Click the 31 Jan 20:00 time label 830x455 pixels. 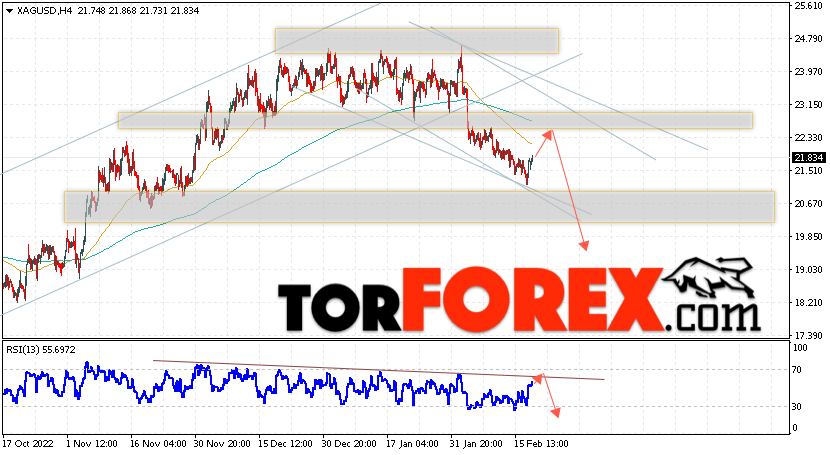[476, 443]
